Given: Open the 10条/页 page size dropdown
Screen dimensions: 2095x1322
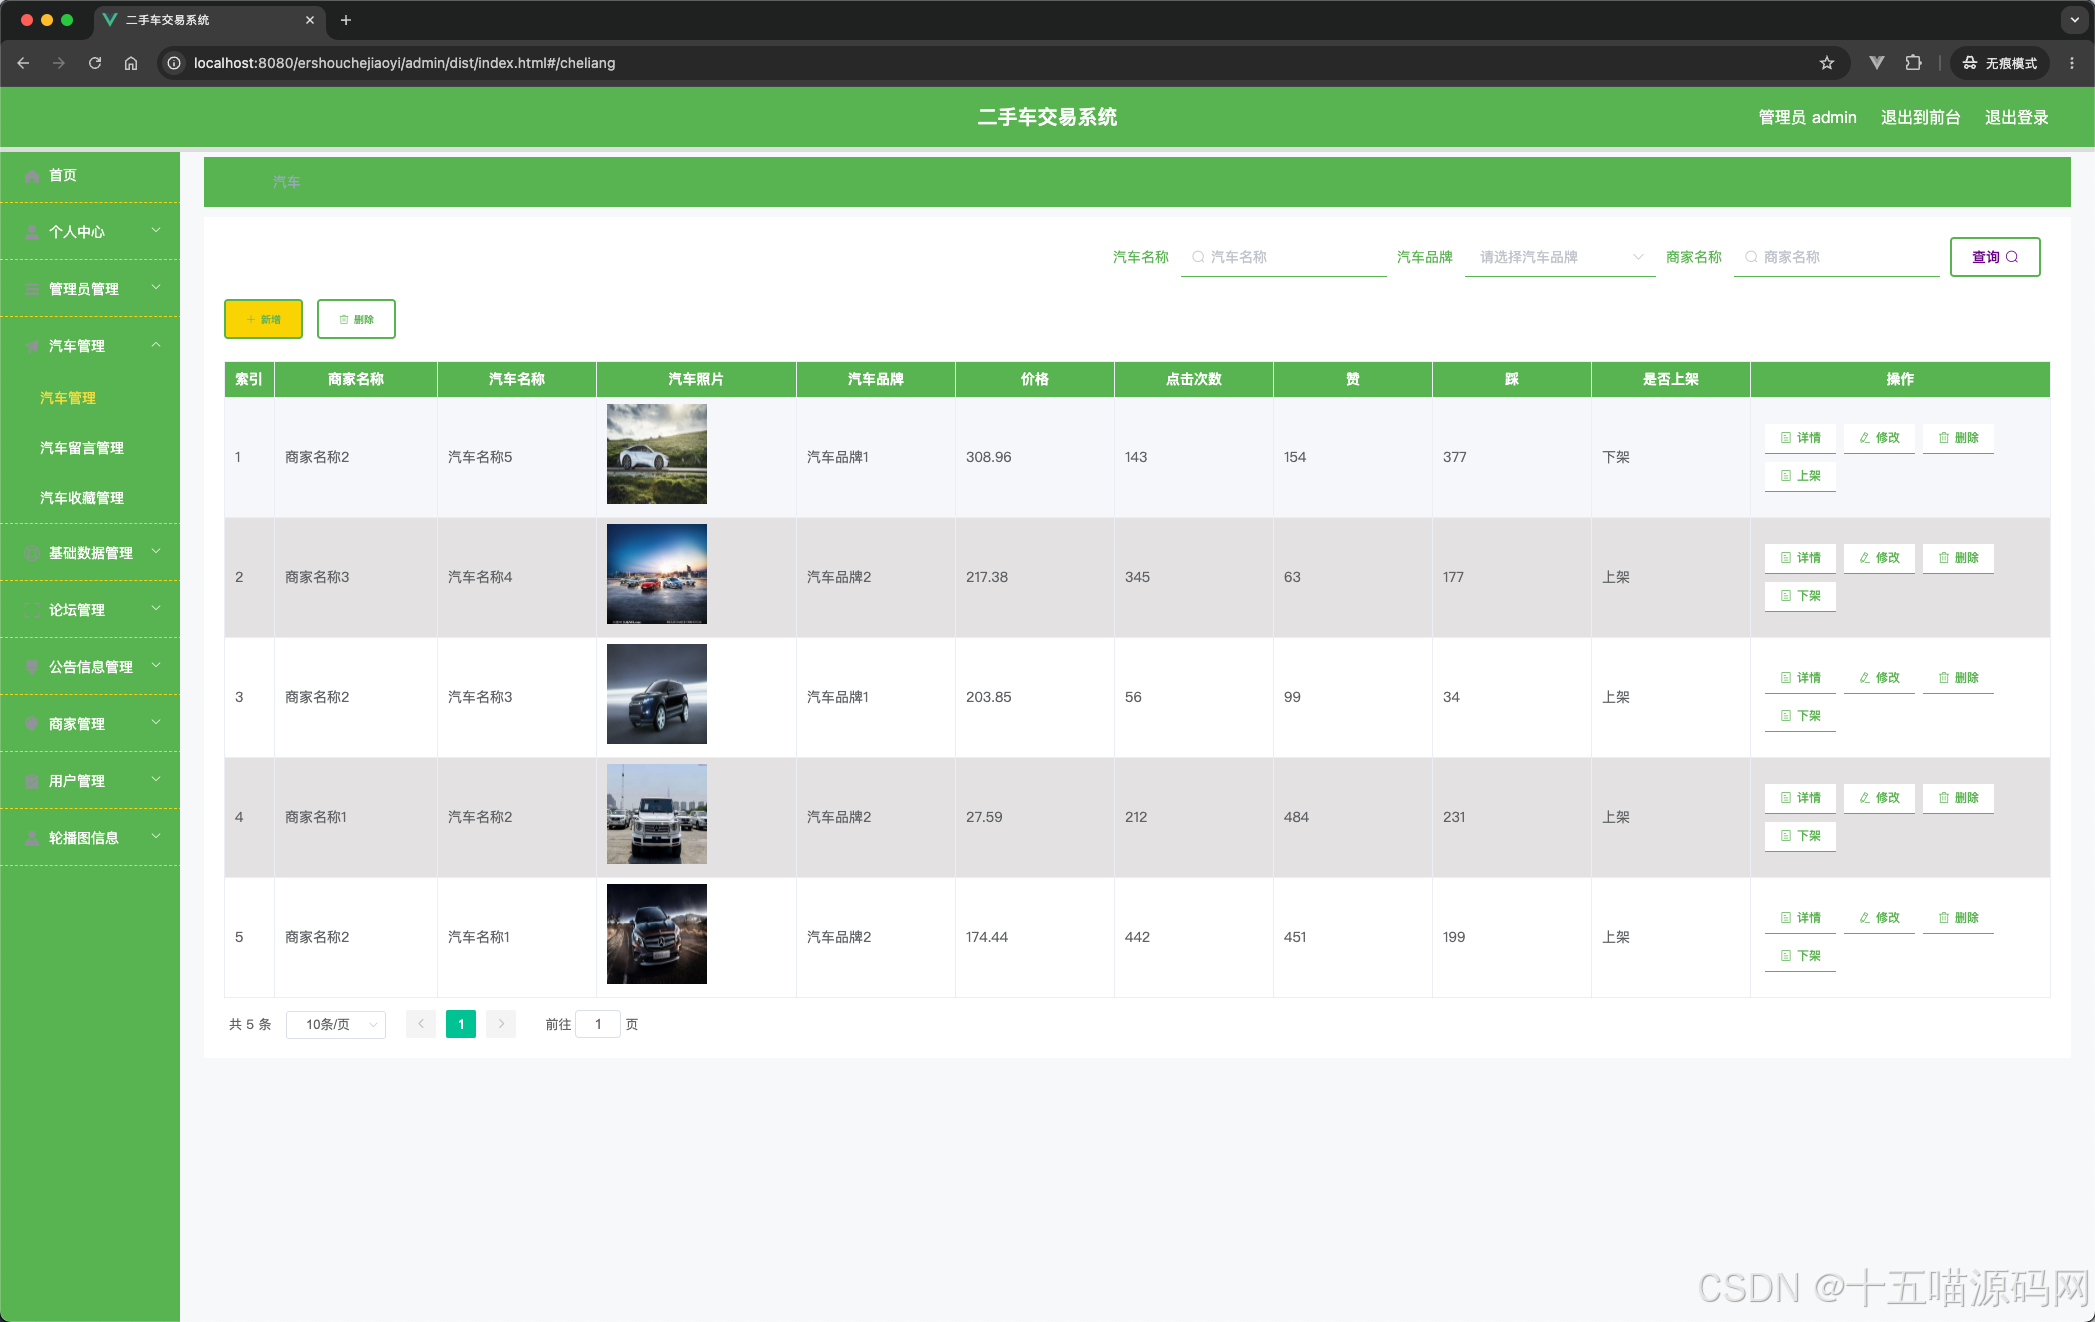Looking at the screenshot, I should pos(336,1024).
